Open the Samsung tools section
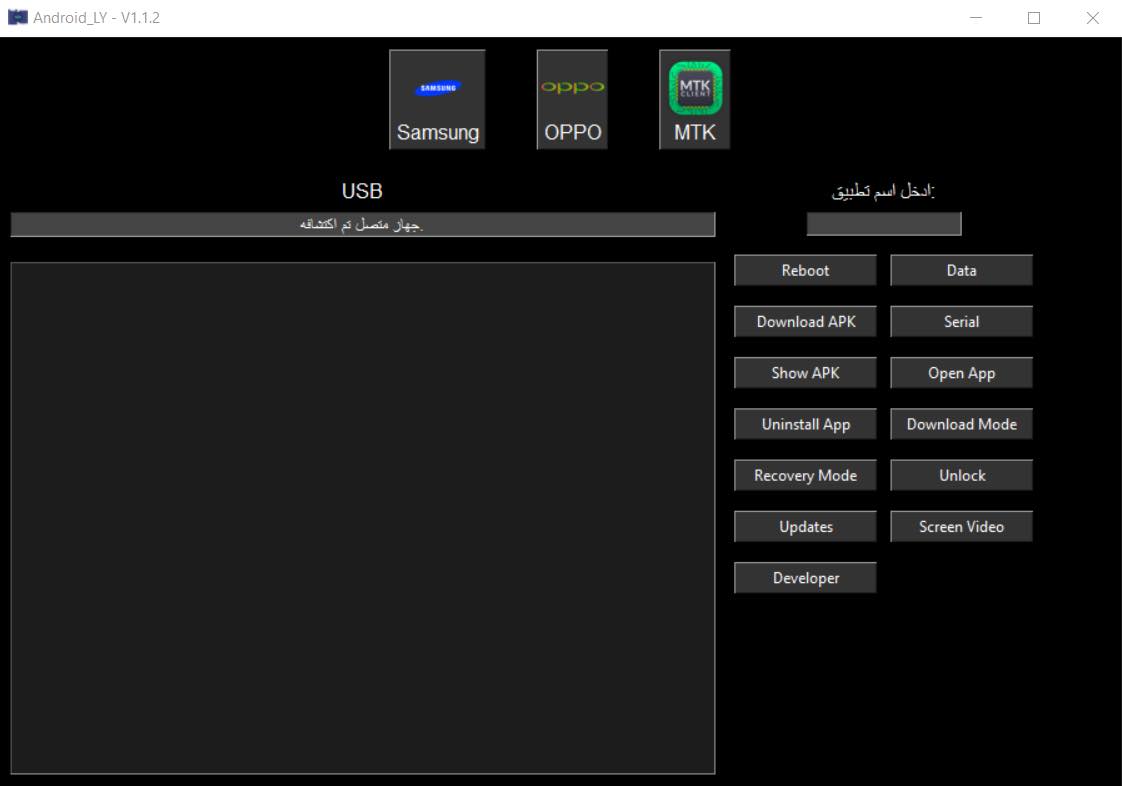1122x786 pixels. tap(437, 100)
